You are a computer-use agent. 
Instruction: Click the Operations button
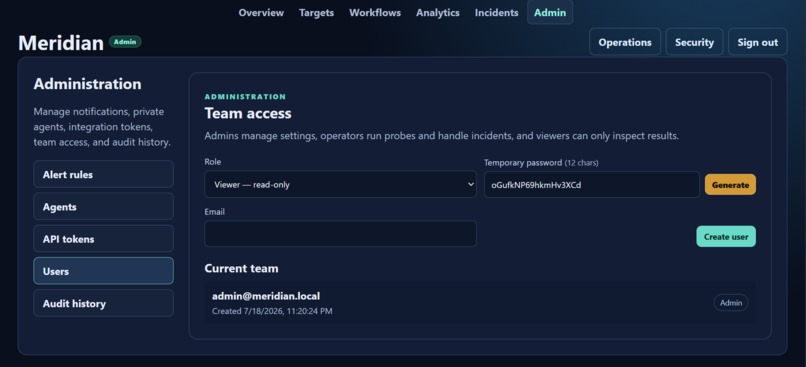[625, 42]
